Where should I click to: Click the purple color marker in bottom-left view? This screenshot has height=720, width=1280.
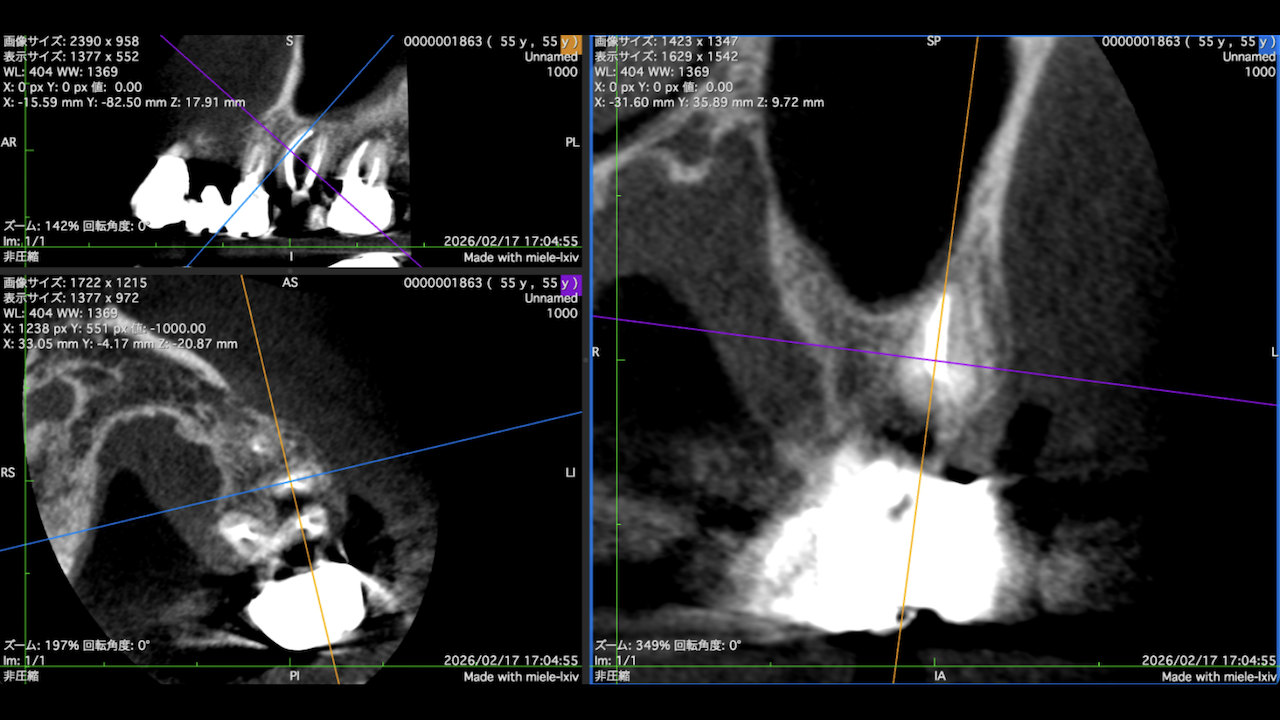[x=571, y=283]
